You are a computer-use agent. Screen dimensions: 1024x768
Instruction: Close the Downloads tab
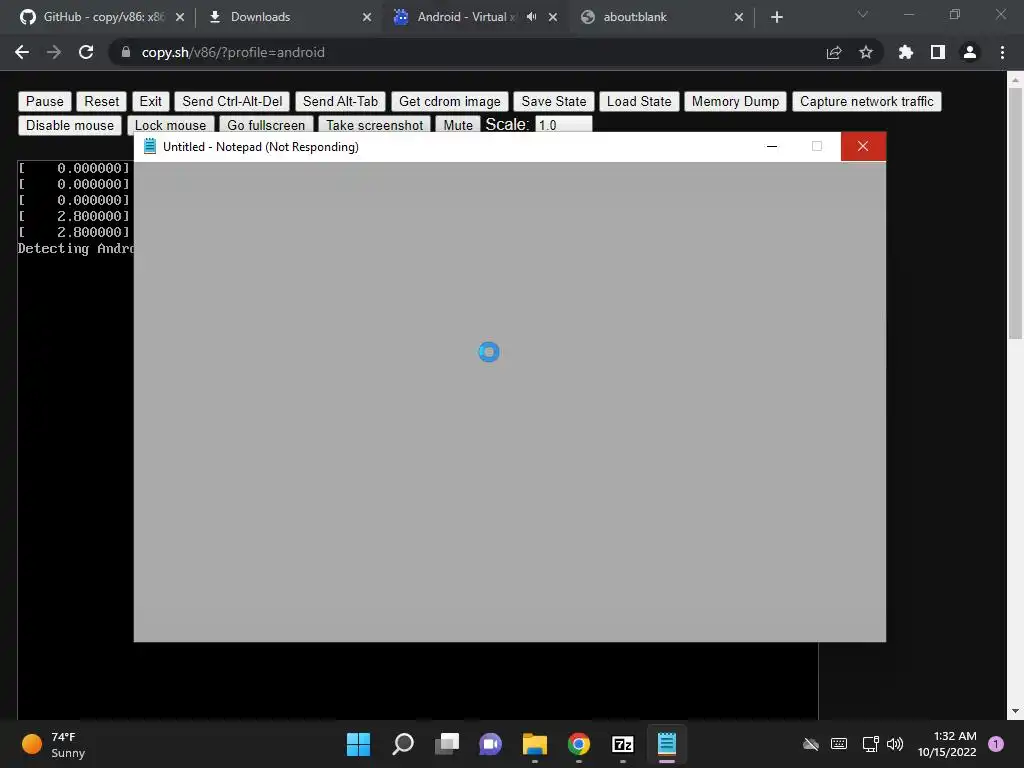click(367, 17)
